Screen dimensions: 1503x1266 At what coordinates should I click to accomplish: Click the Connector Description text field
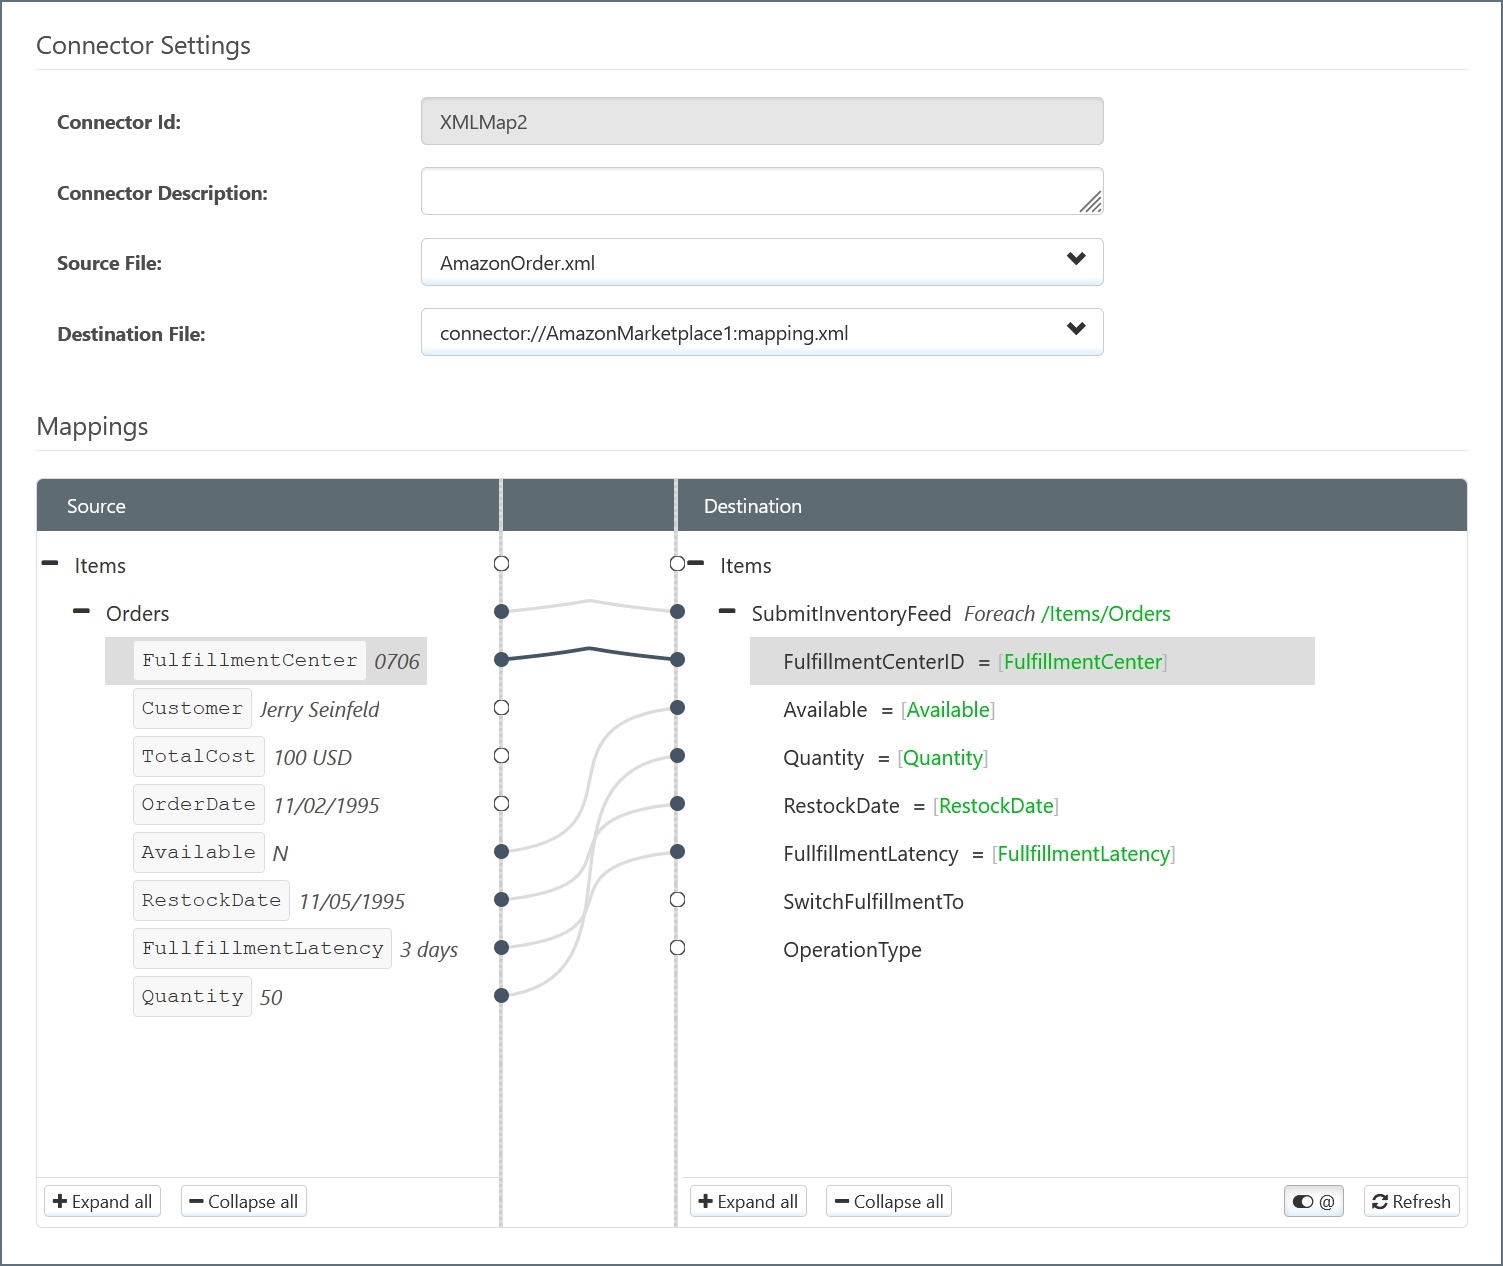[761, 191]
